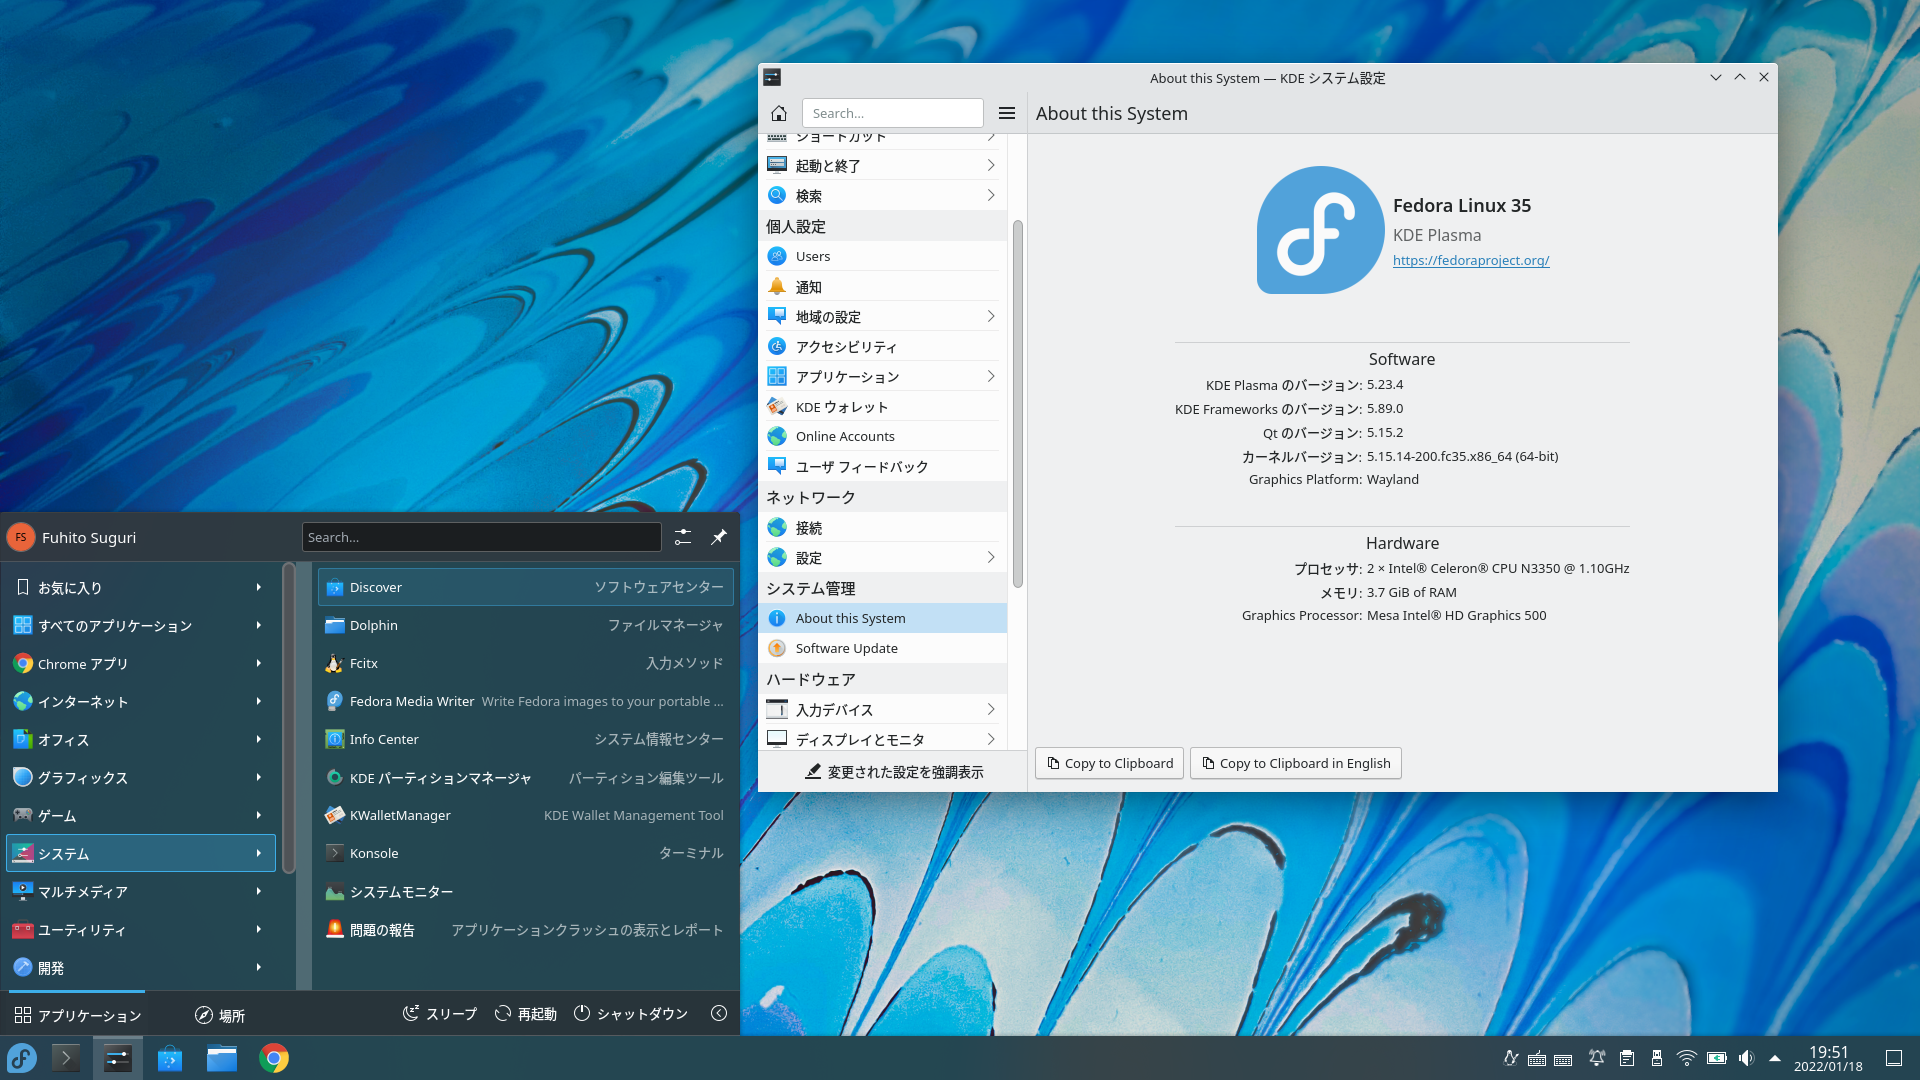Open the volume icon in system tray

(1746, 1058)
